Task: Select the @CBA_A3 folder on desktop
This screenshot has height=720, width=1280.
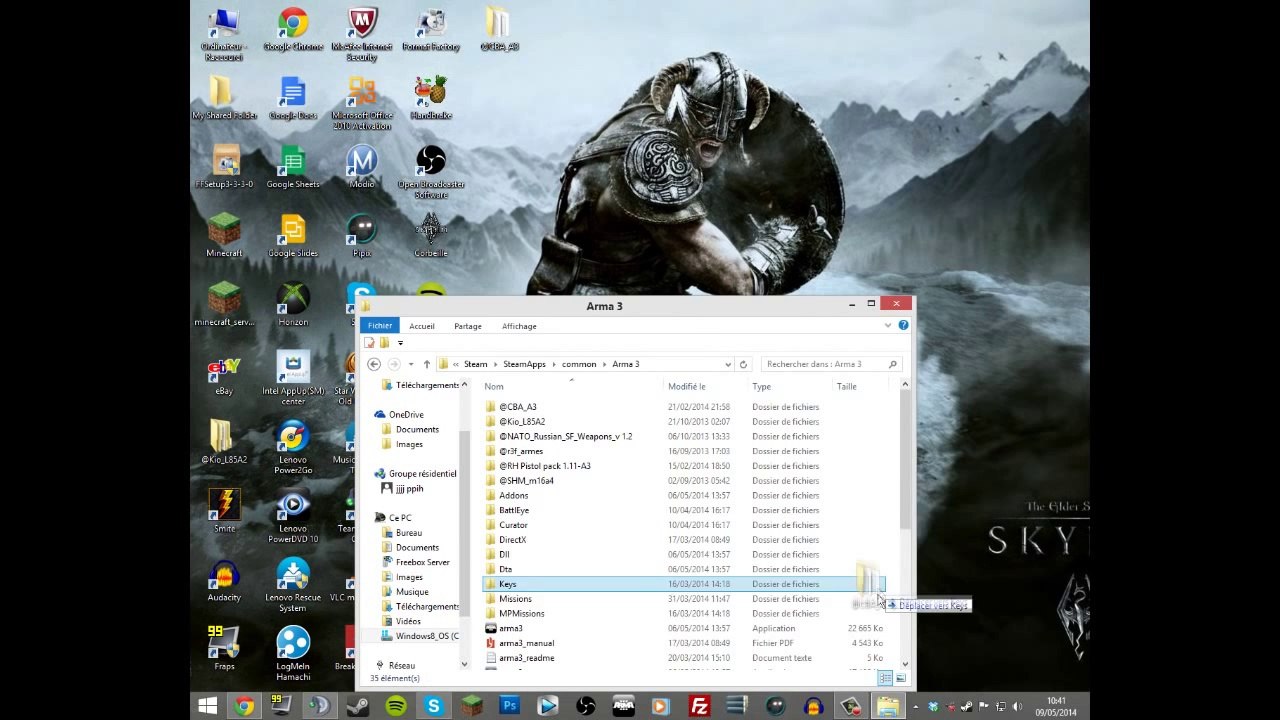Action: pos(499,30)
